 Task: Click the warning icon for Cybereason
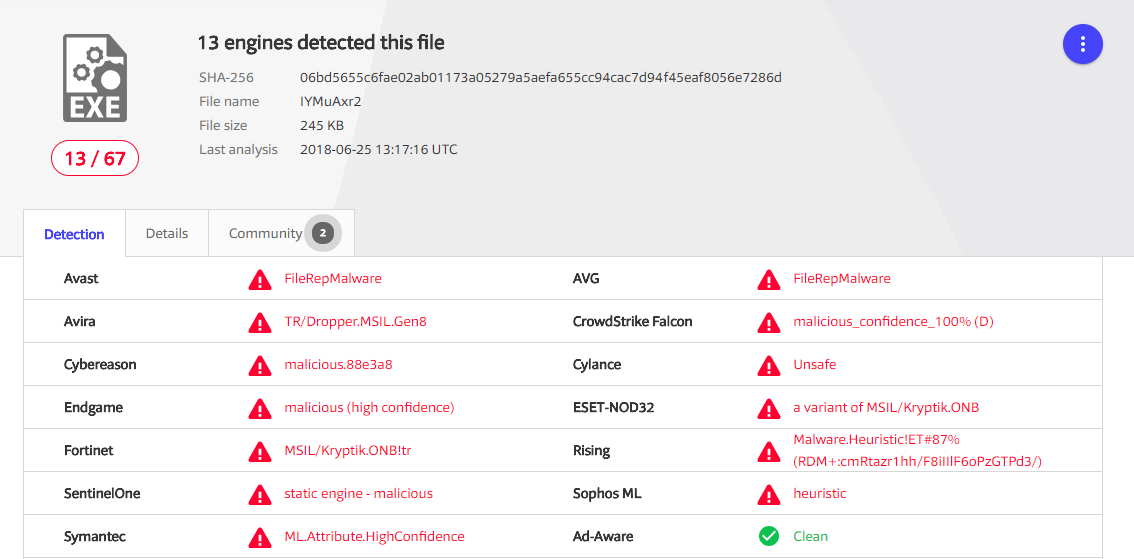(x=260, y=365)
